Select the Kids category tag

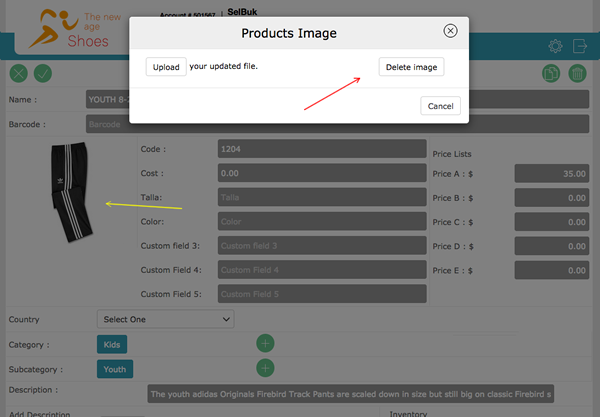coord(112,344)
